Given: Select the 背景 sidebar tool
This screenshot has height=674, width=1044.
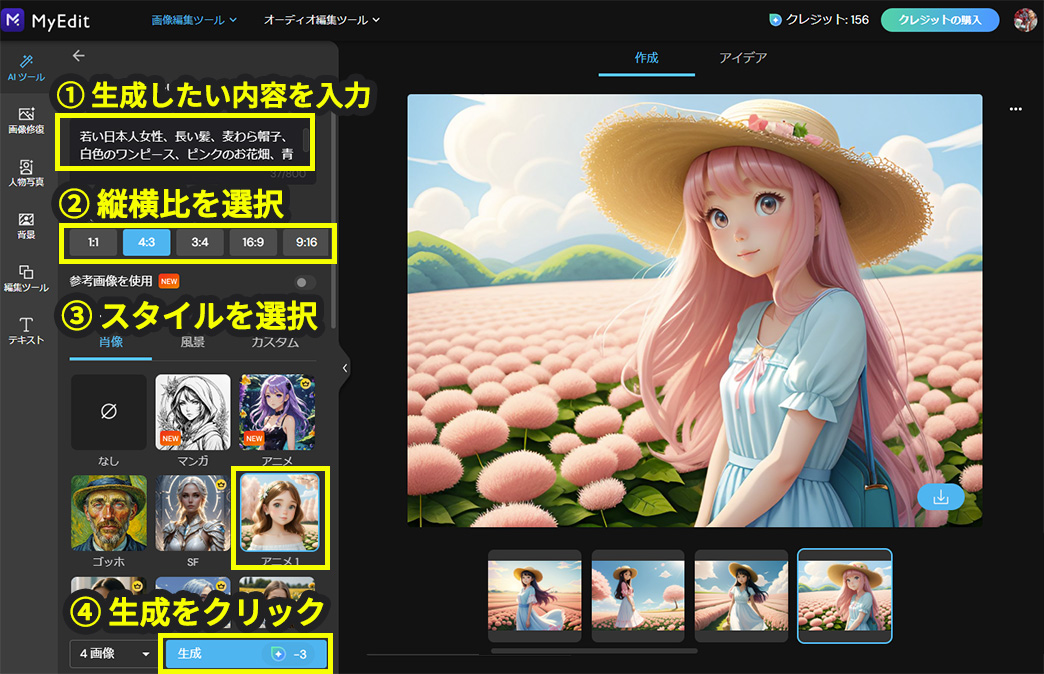Looking at the screenshot, I should (27, 226).
